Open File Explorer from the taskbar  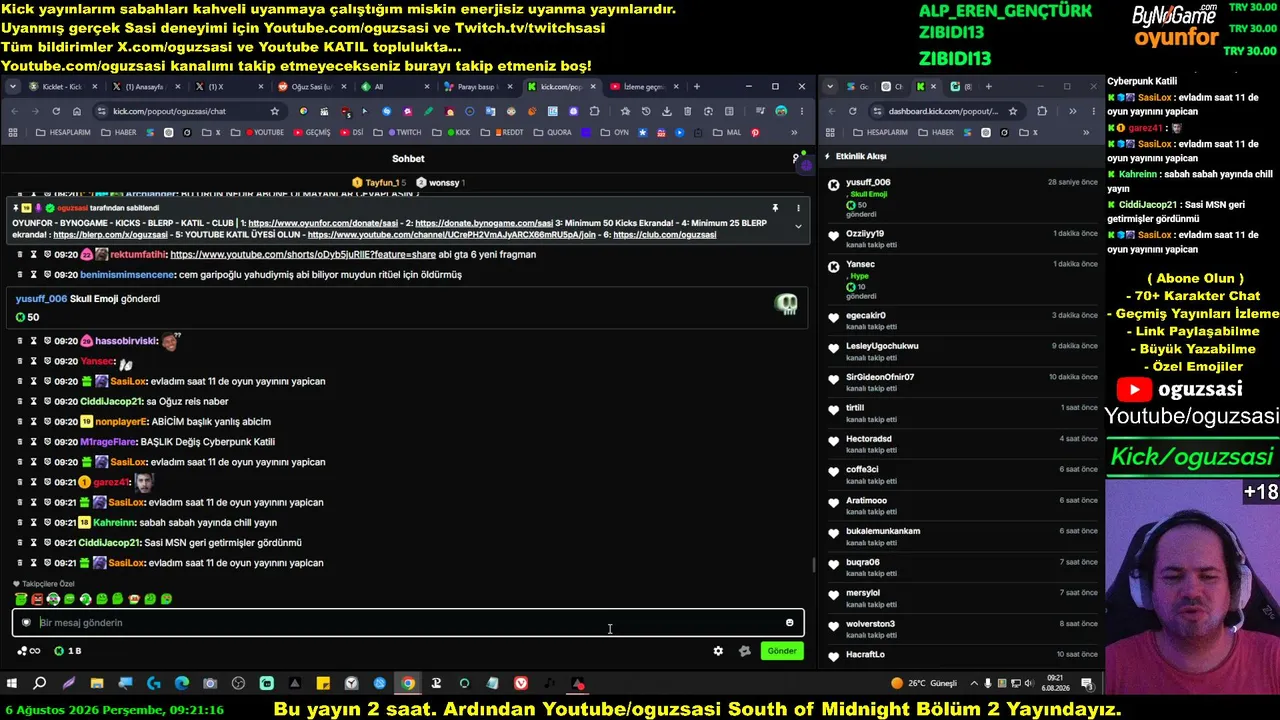coord(97,684)
